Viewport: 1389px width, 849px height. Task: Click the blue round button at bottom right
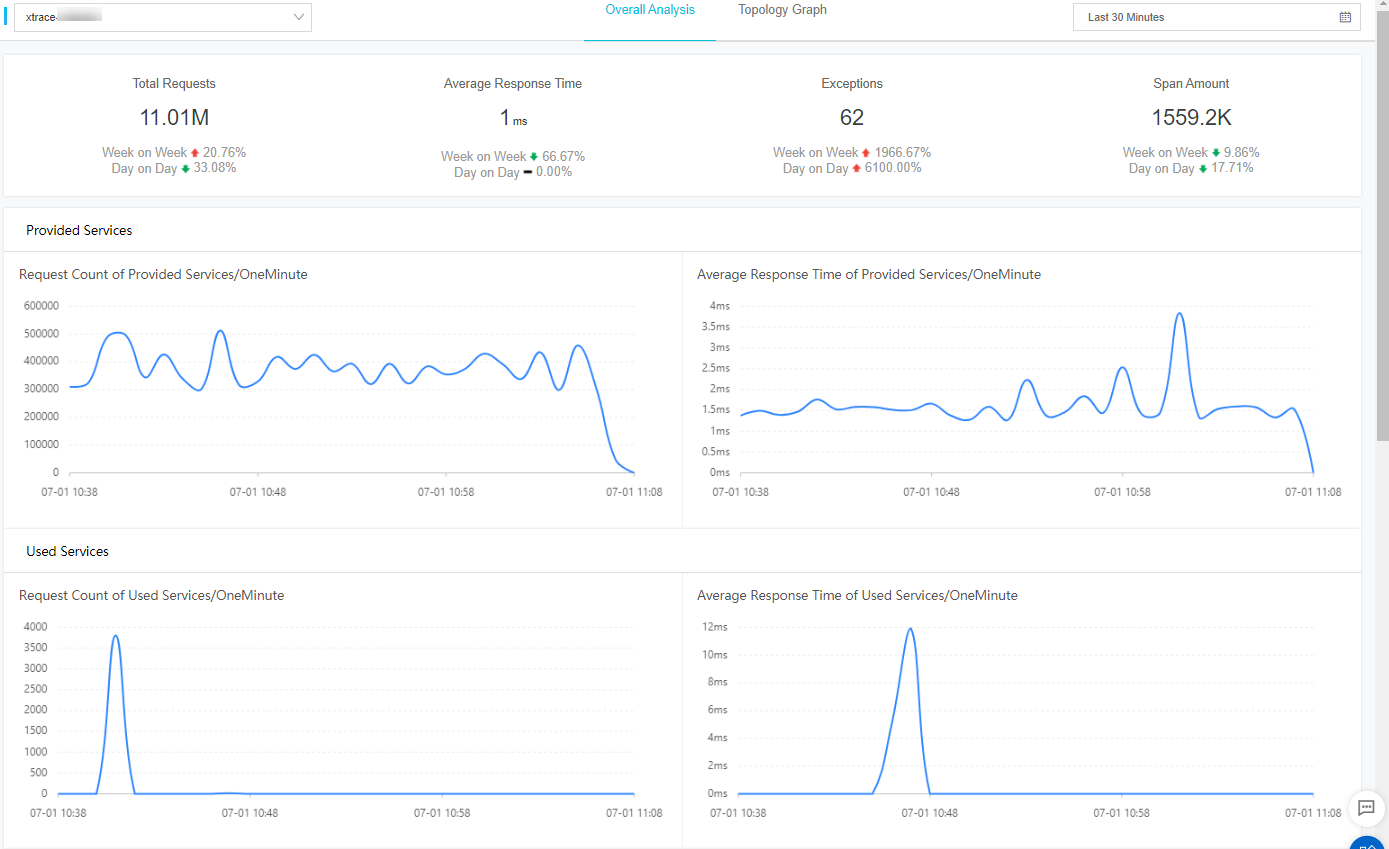pyautogui.click(x=1367, y=843)
